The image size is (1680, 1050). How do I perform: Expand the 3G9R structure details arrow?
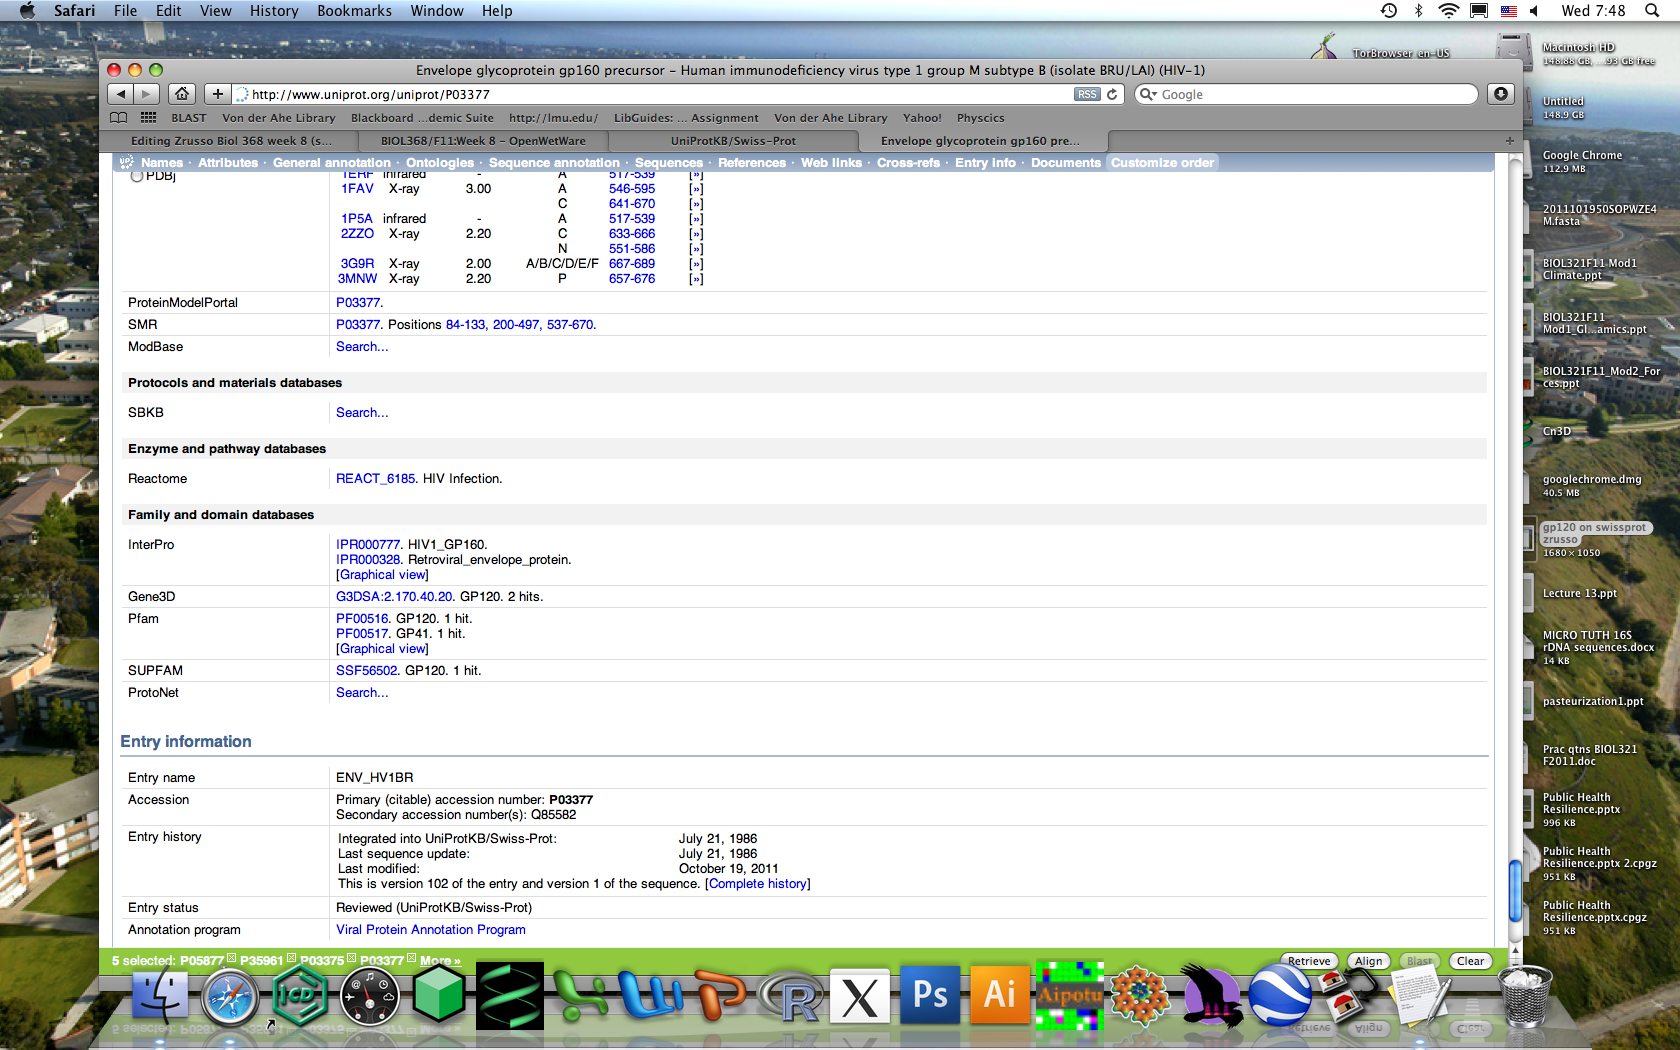coord(696,264)
